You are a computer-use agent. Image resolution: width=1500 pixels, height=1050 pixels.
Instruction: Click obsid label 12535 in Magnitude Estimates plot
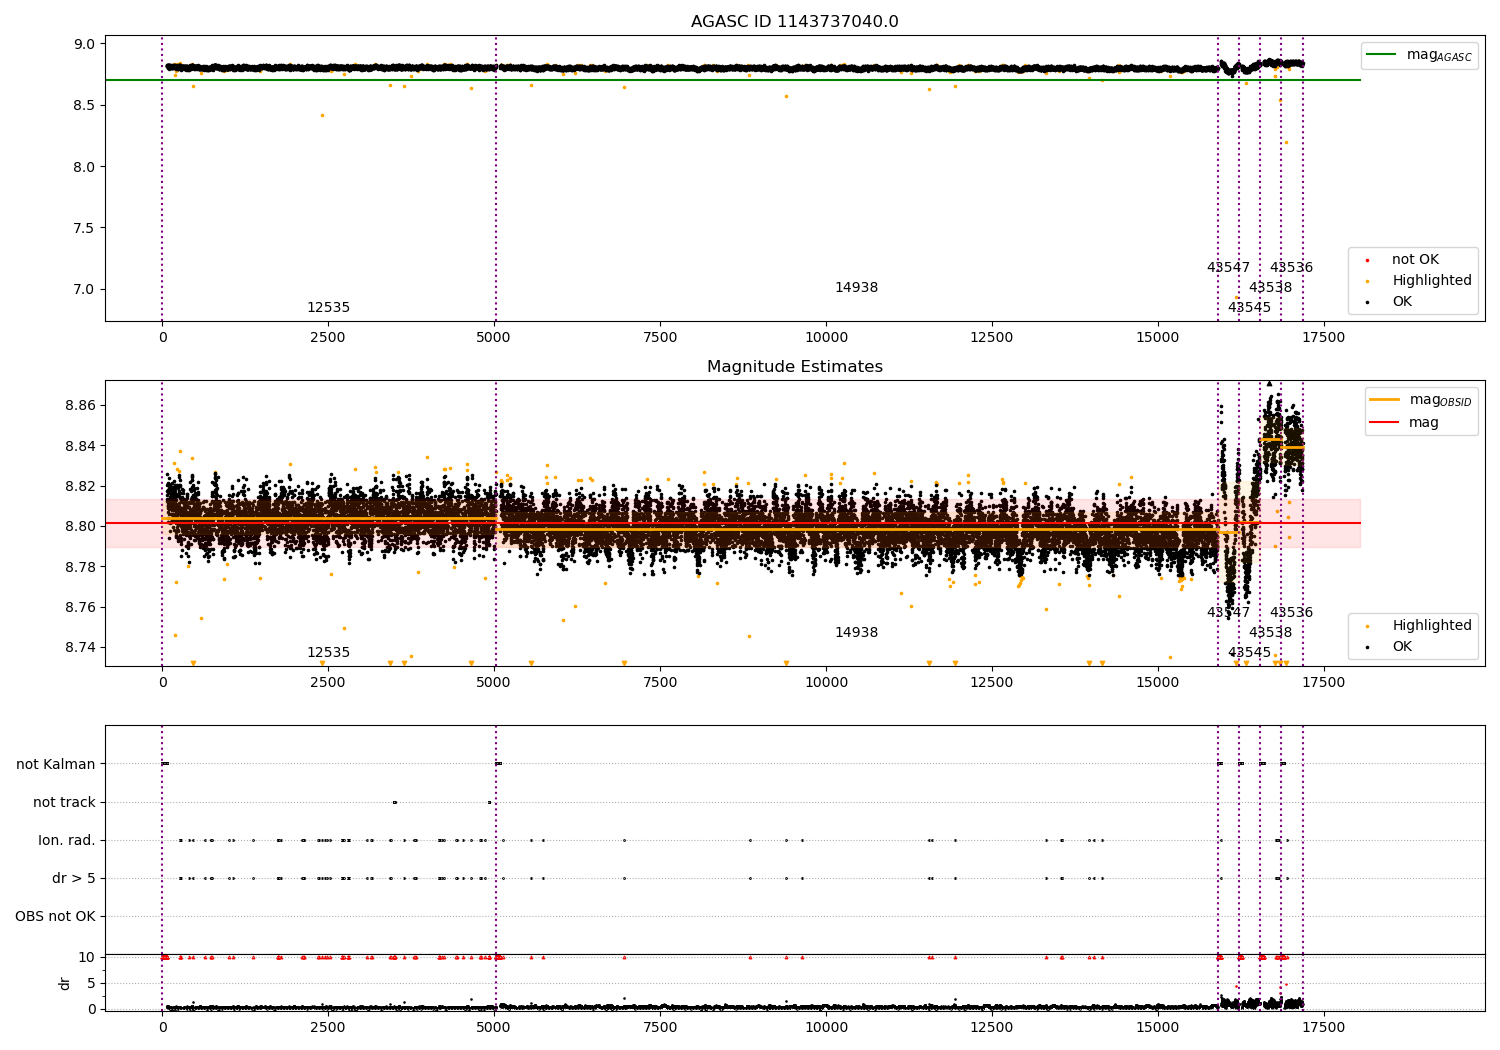[328, 653]
